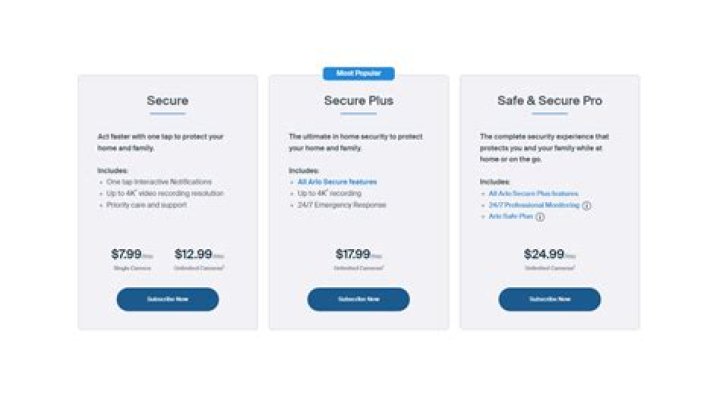Screen dimensions: 720x404
Task: Click the Secure Plus plan title
Action: [358, 101]
